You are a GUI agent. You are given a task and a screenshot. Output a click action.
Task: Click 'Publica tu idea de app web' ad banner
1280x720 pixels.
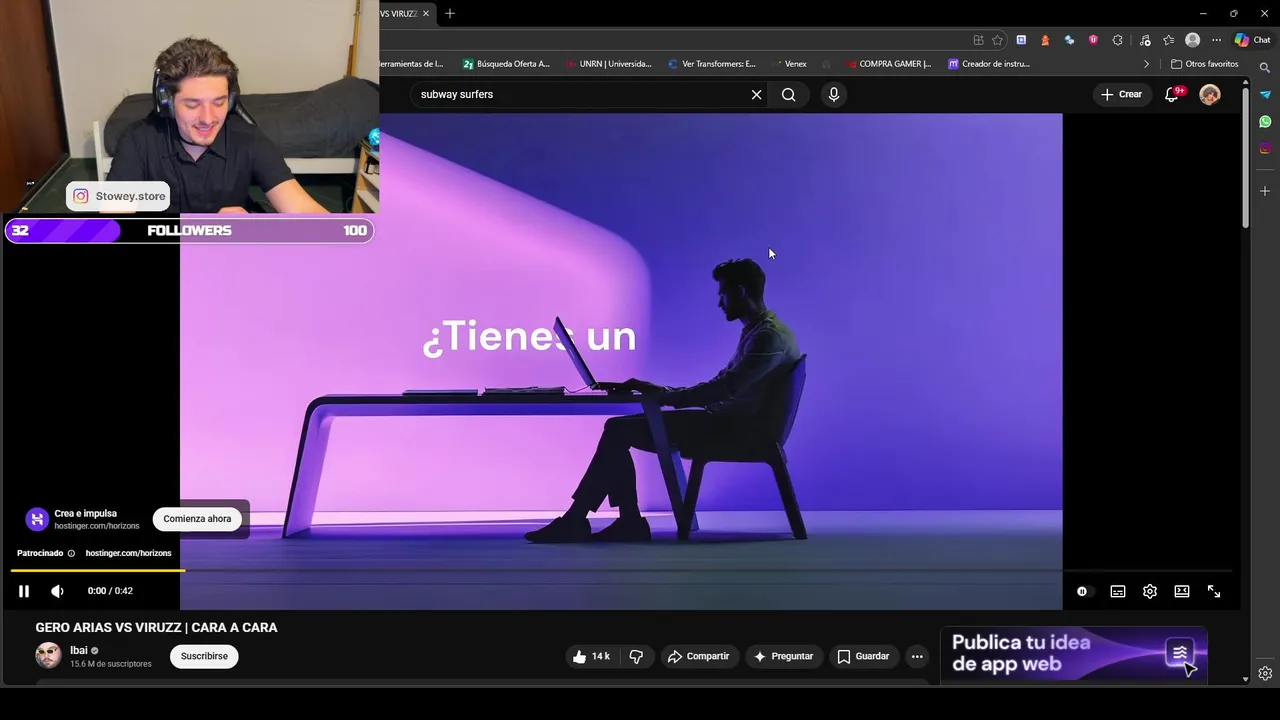pyautogui.click(x=1073, y=654)
